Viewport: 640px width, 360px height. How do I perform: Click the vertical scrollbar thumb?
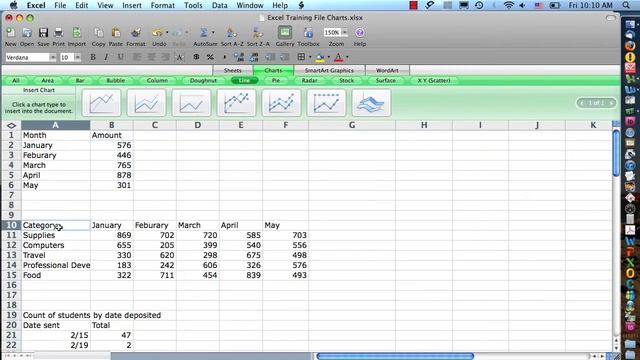tap(616, 153)
